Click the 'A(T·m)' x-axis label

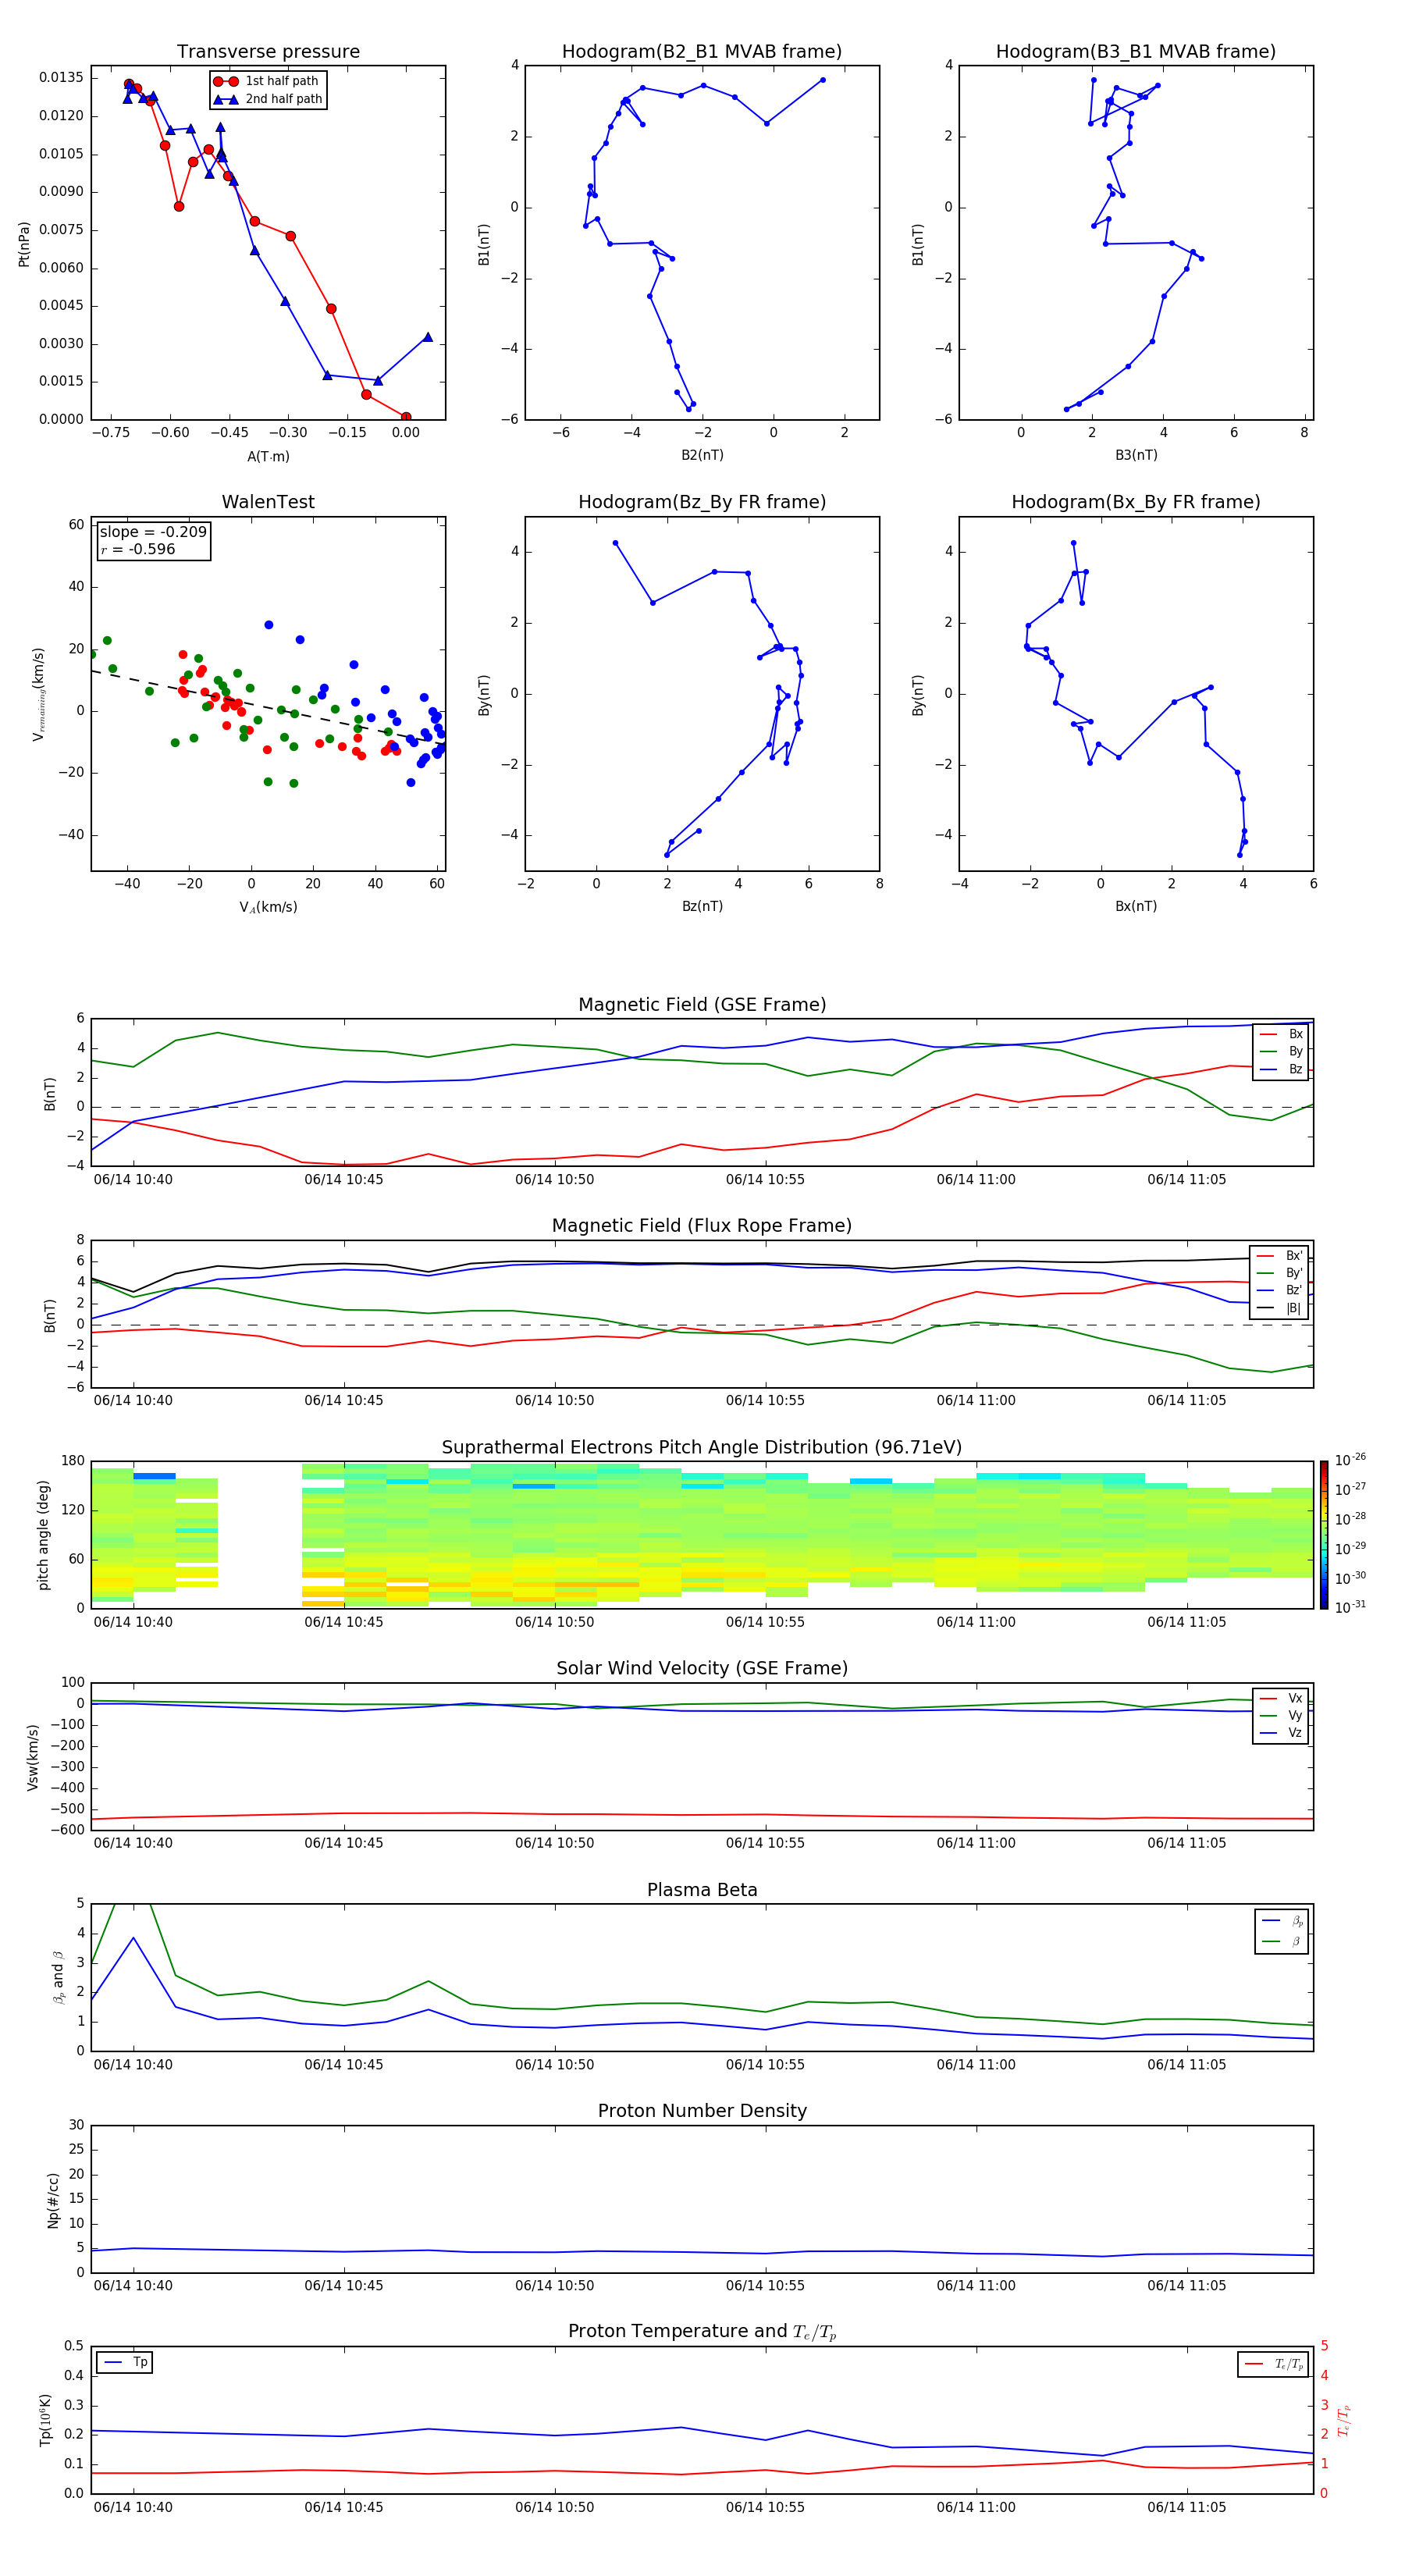(268, 456)
